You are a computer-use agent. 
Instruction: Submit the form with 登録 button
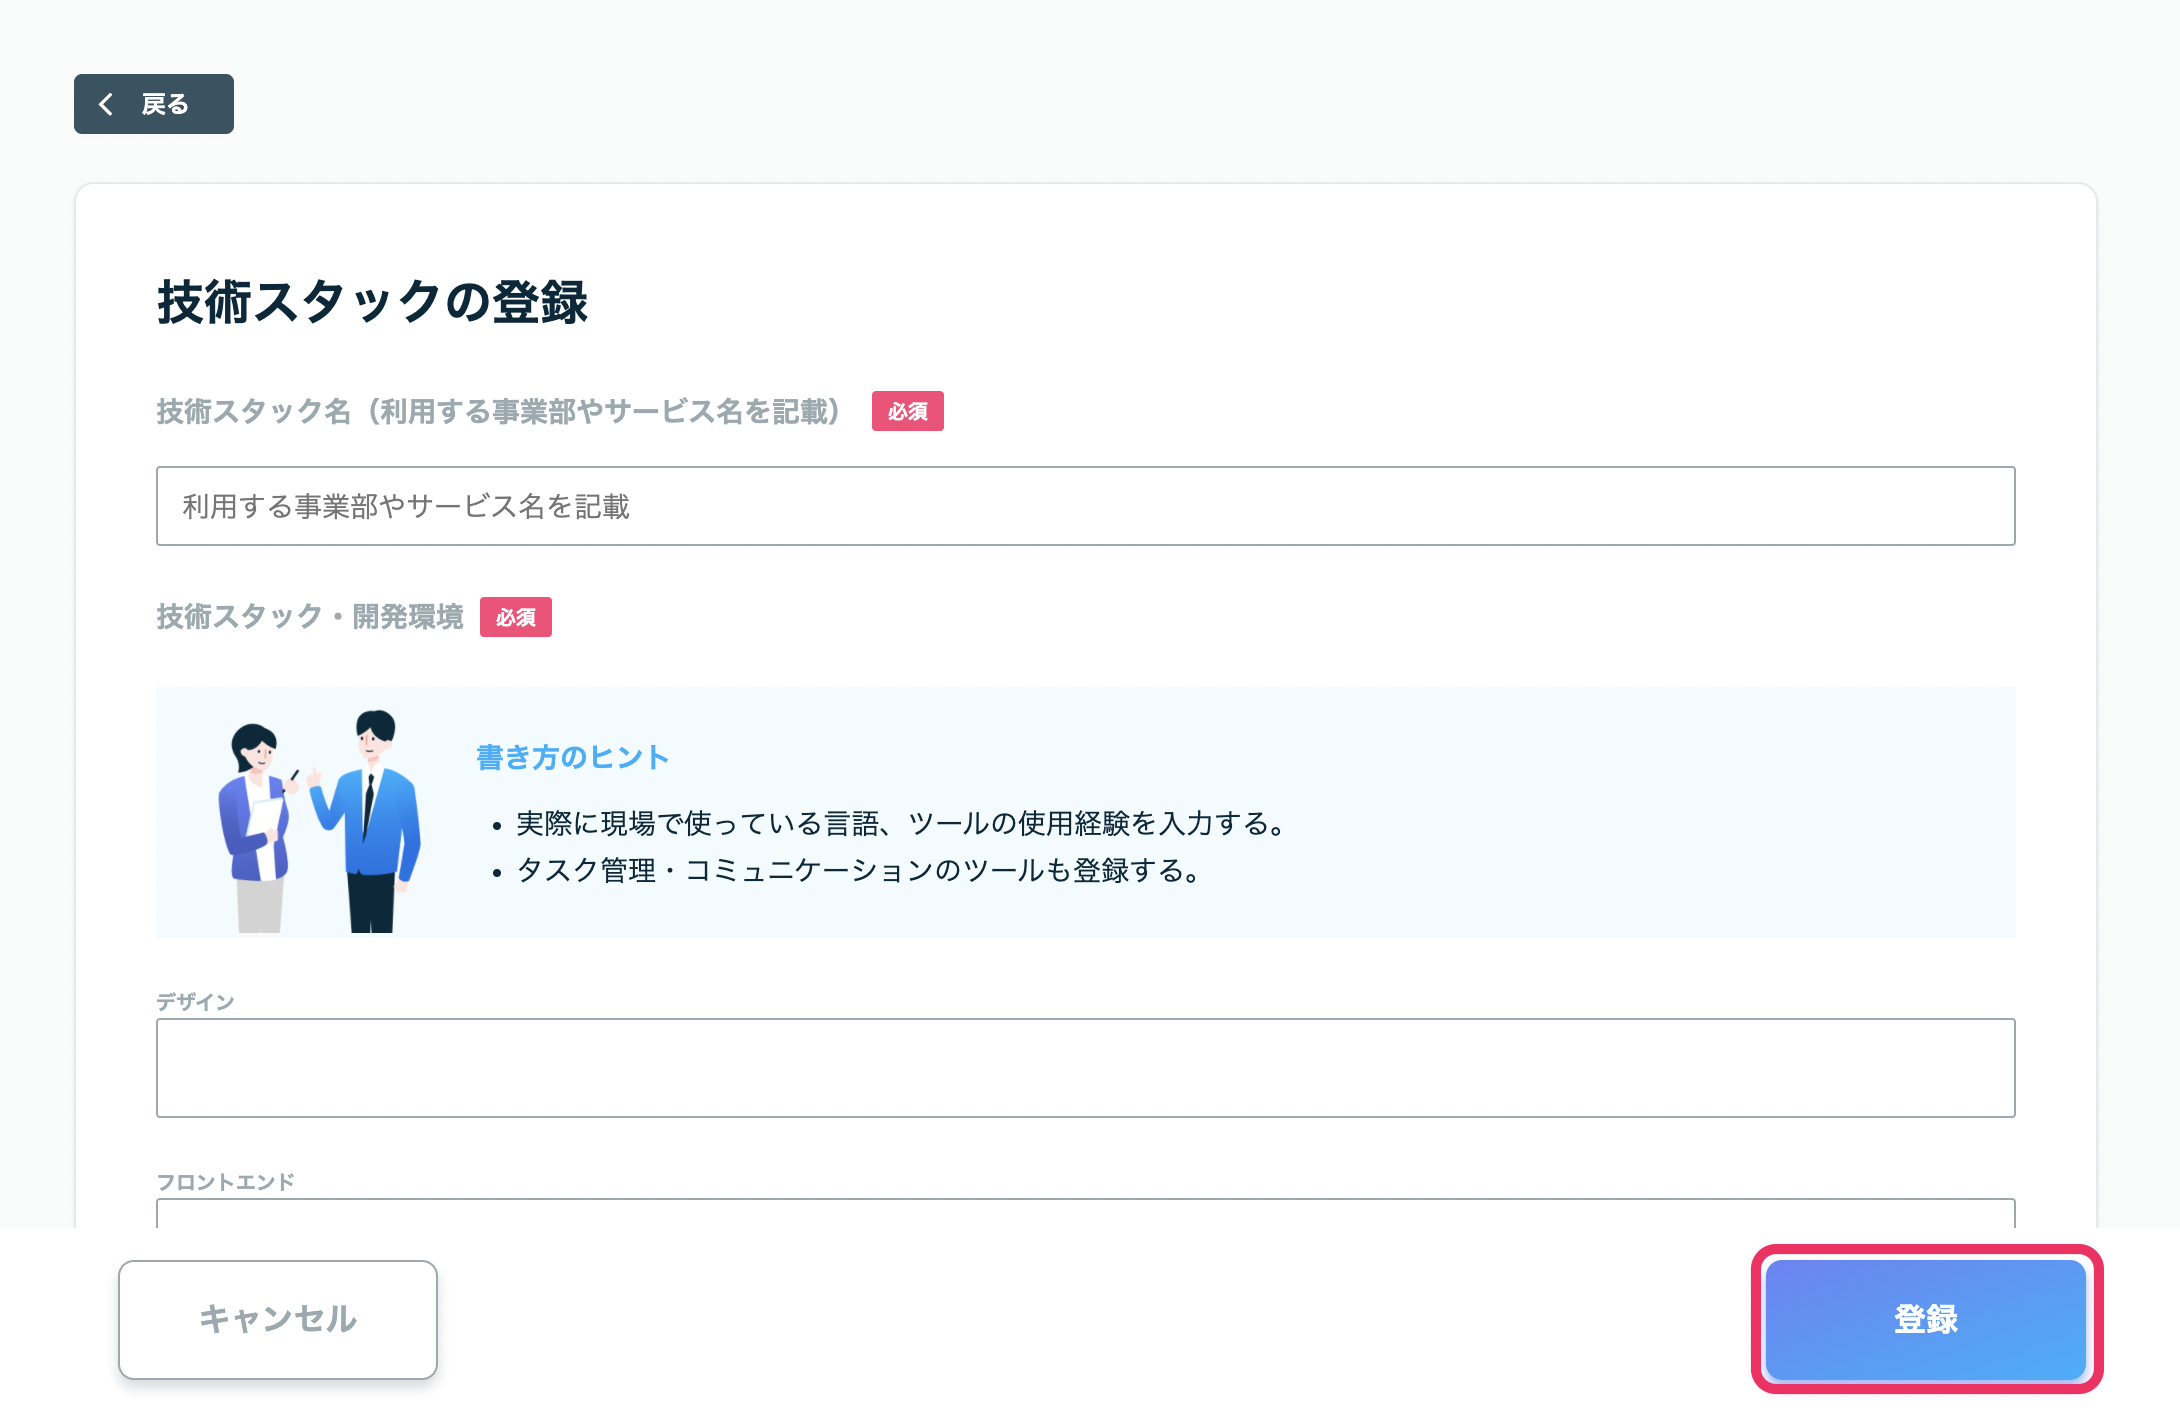click(x=1926, y=1319)
